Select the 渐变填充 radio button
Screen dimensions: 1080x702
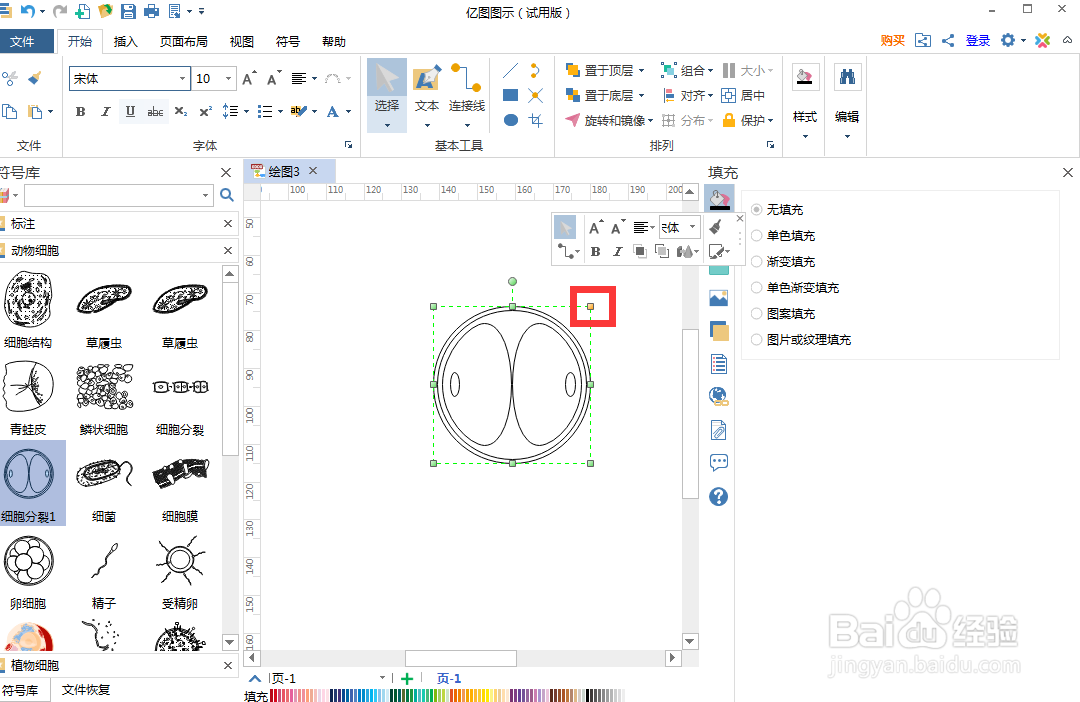756,261
